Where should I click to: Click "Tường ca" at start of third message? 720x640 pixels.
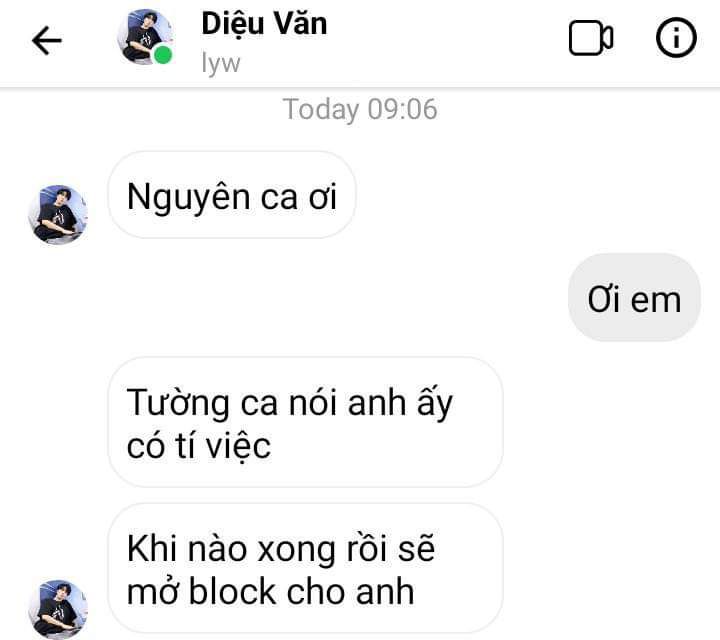(202, 403)
